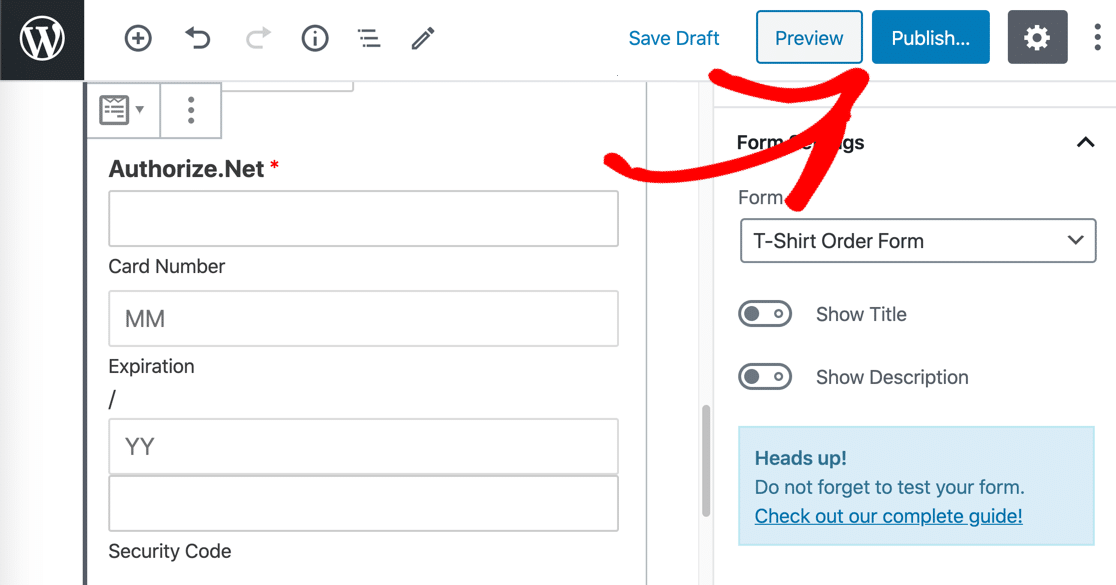
Task: Undo the last change
Action: pyautogui.click(x=198, y=39)
